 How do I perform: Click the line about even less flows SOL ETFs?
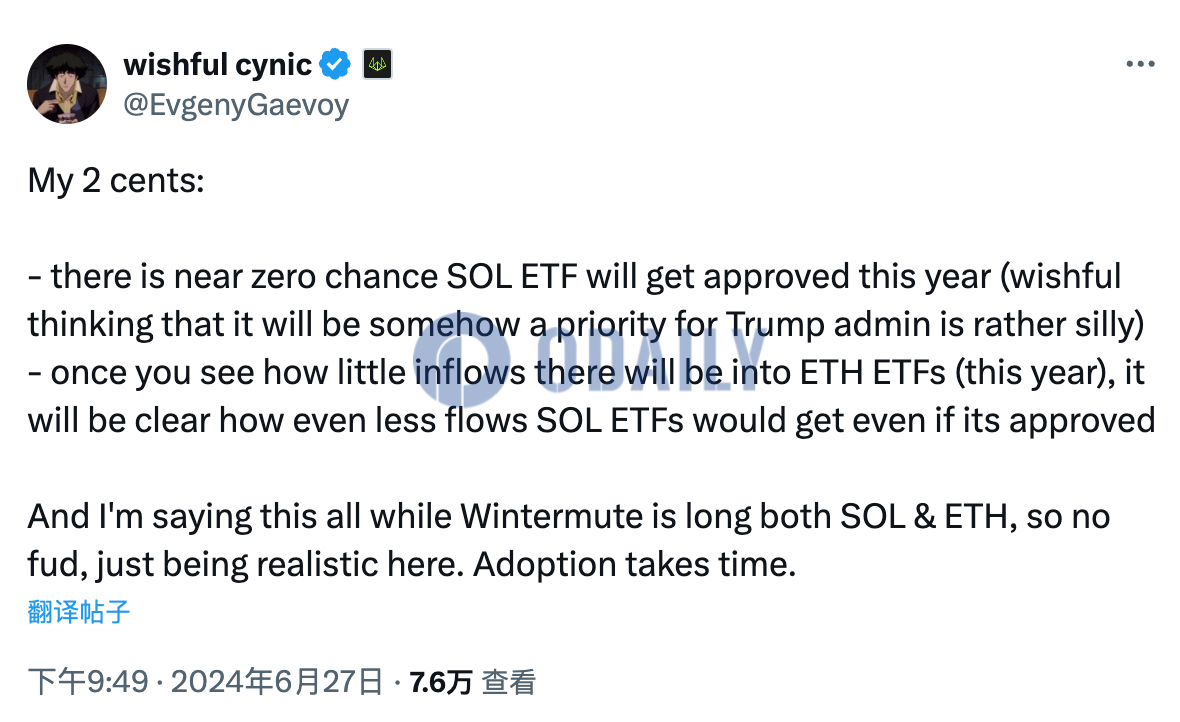tap(591, 420)
